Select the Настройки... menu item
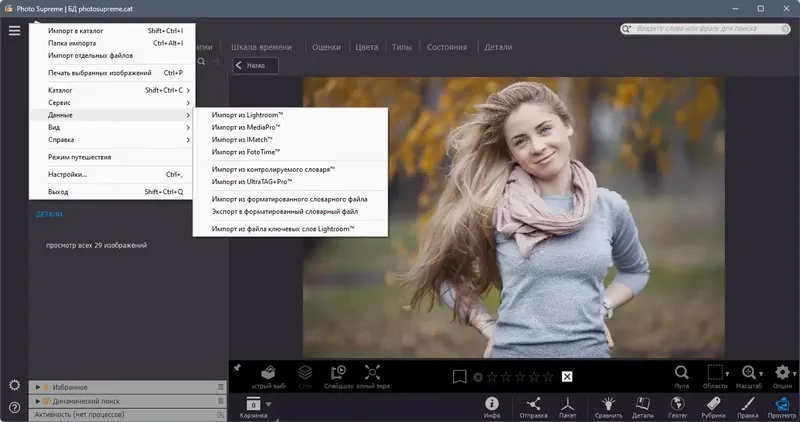 pos(68,174)
